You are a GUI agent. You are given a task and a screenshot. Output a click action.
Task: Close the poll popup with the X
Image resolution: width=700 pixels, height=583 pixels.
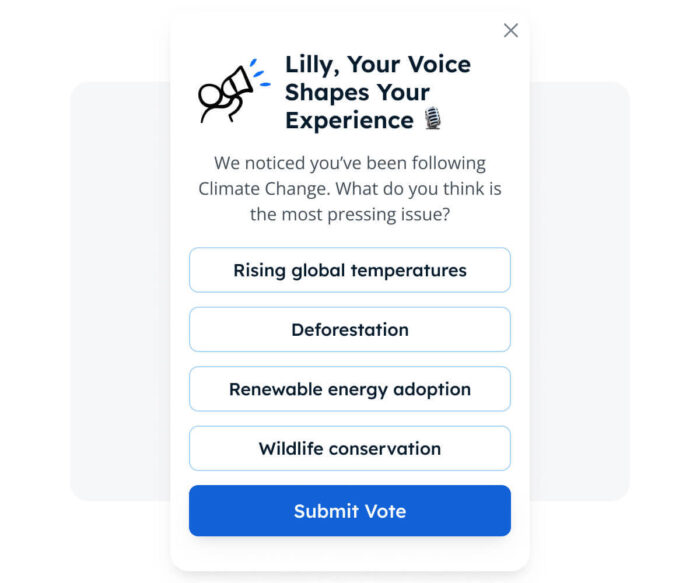511,31
